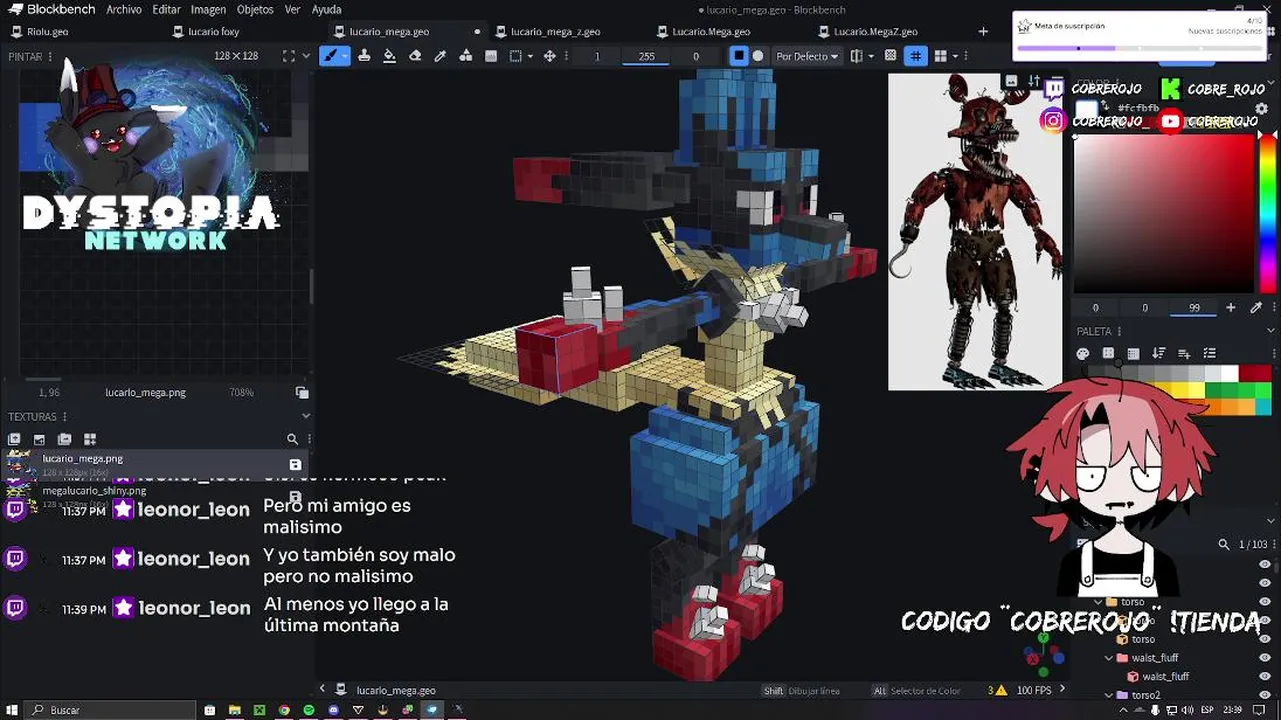1281x720 pixels.
Task: Toggle the color erase mode icon
Action: point(890,56)
